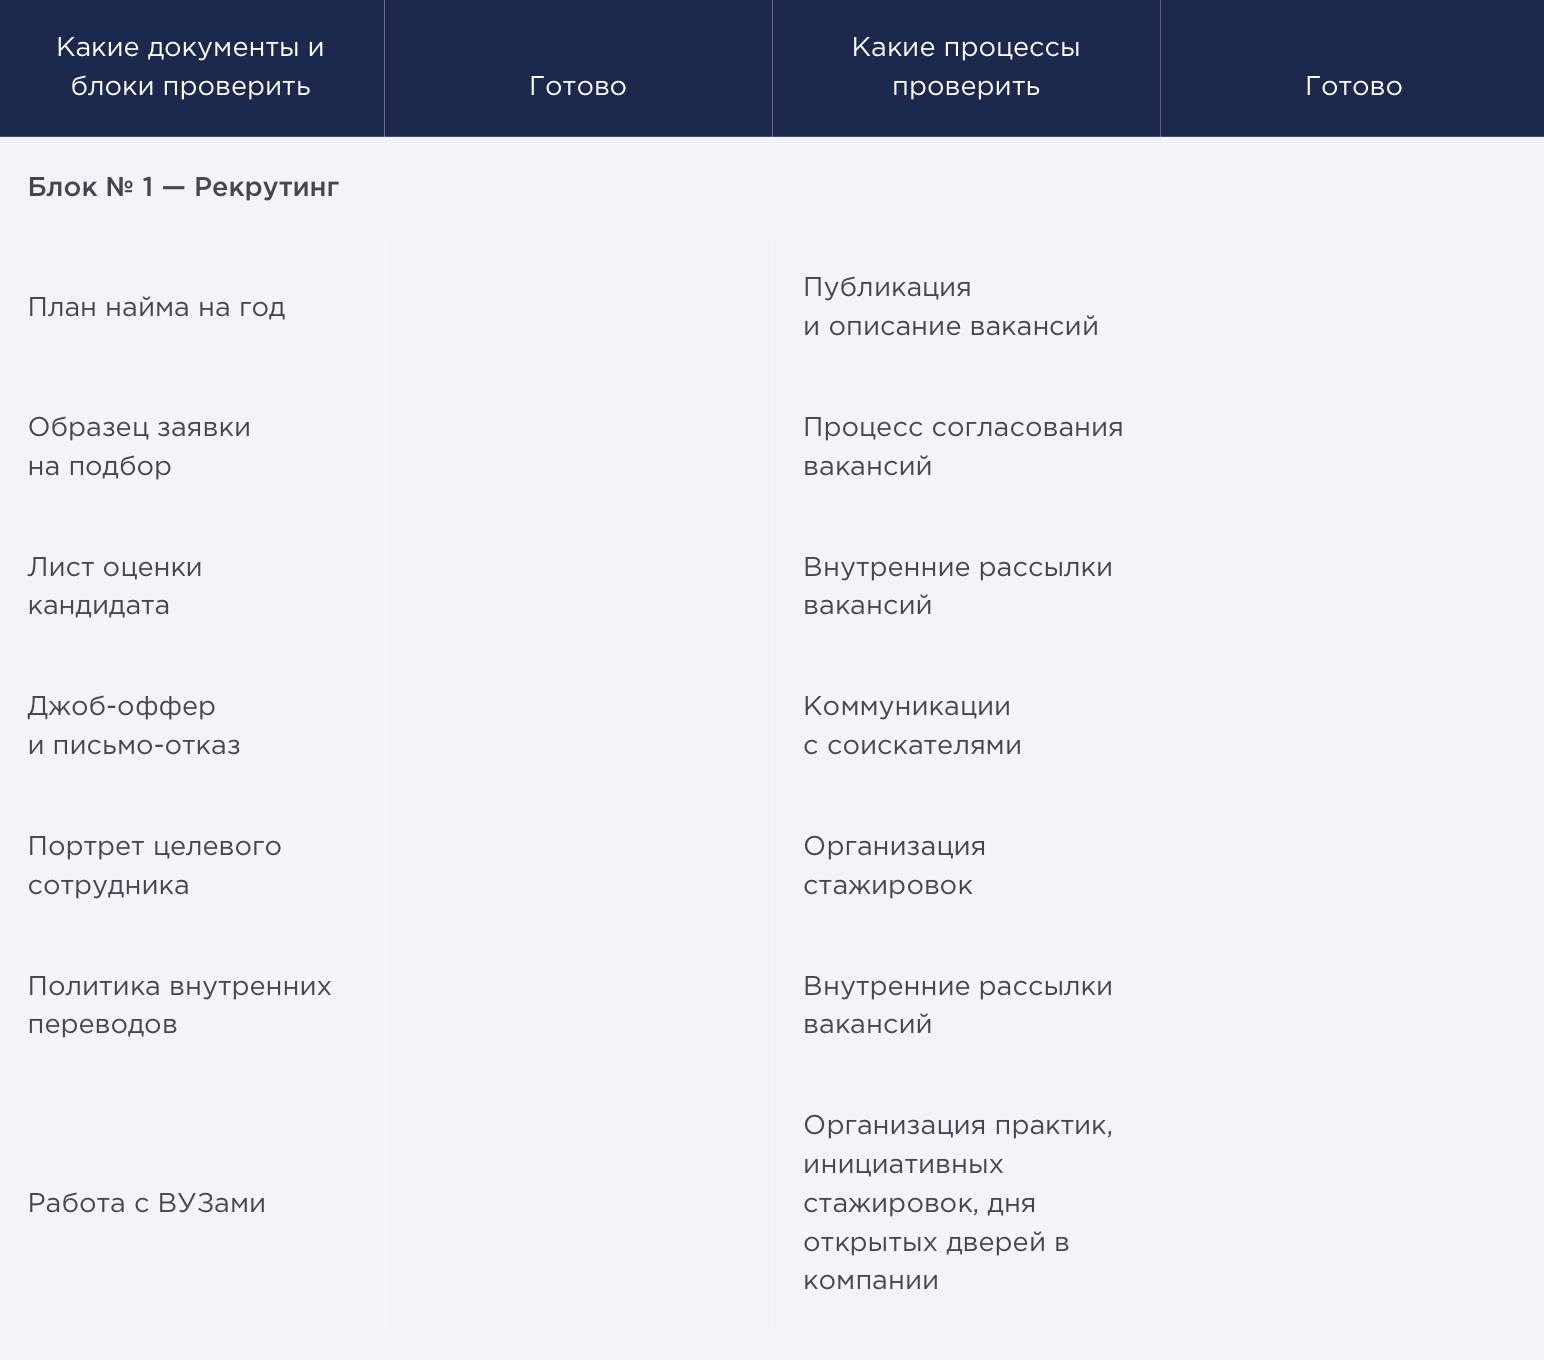
Task: Mark 'Готово' cell next to 'План найма на год'
Action: pos(578,307)
